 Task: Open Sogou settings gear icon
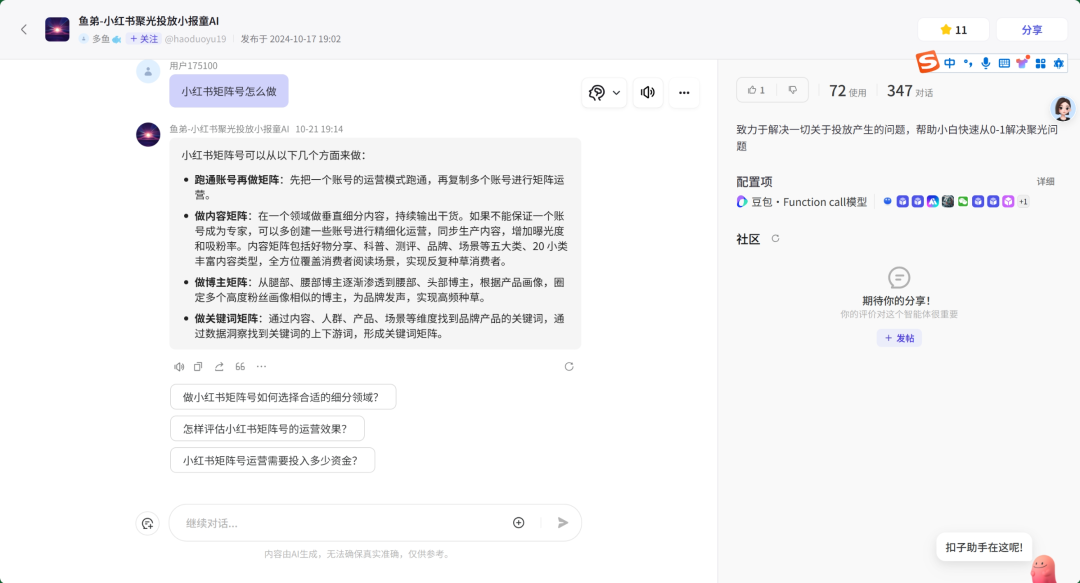1059,63
